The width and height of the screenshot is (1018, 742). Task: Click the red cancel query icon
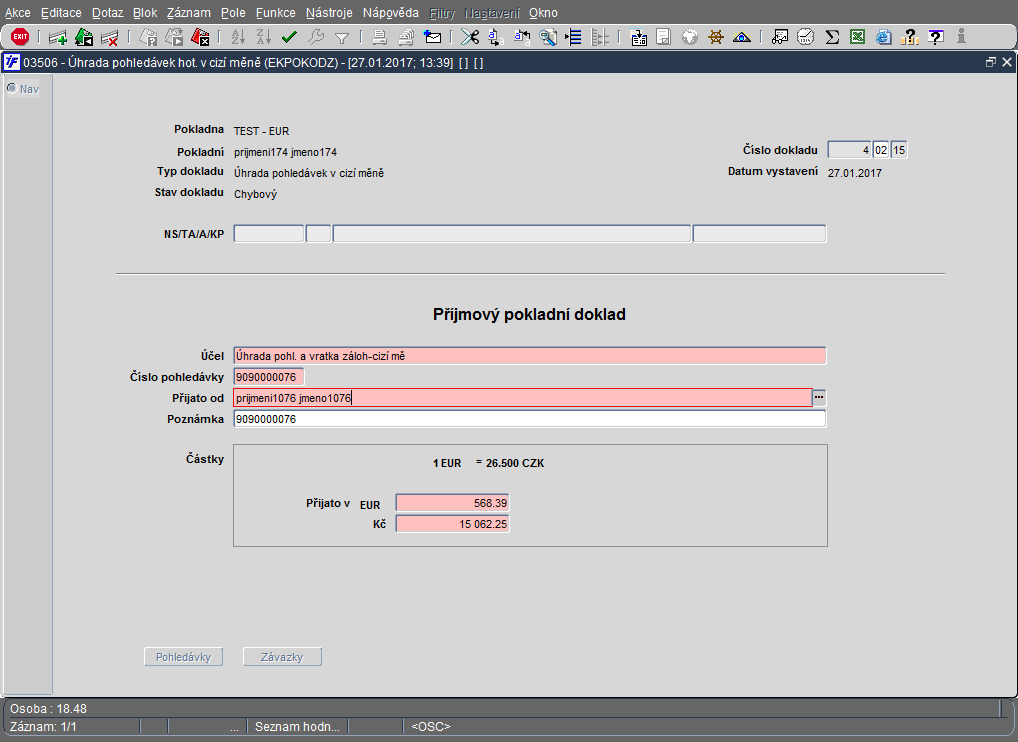pos(200,38)
